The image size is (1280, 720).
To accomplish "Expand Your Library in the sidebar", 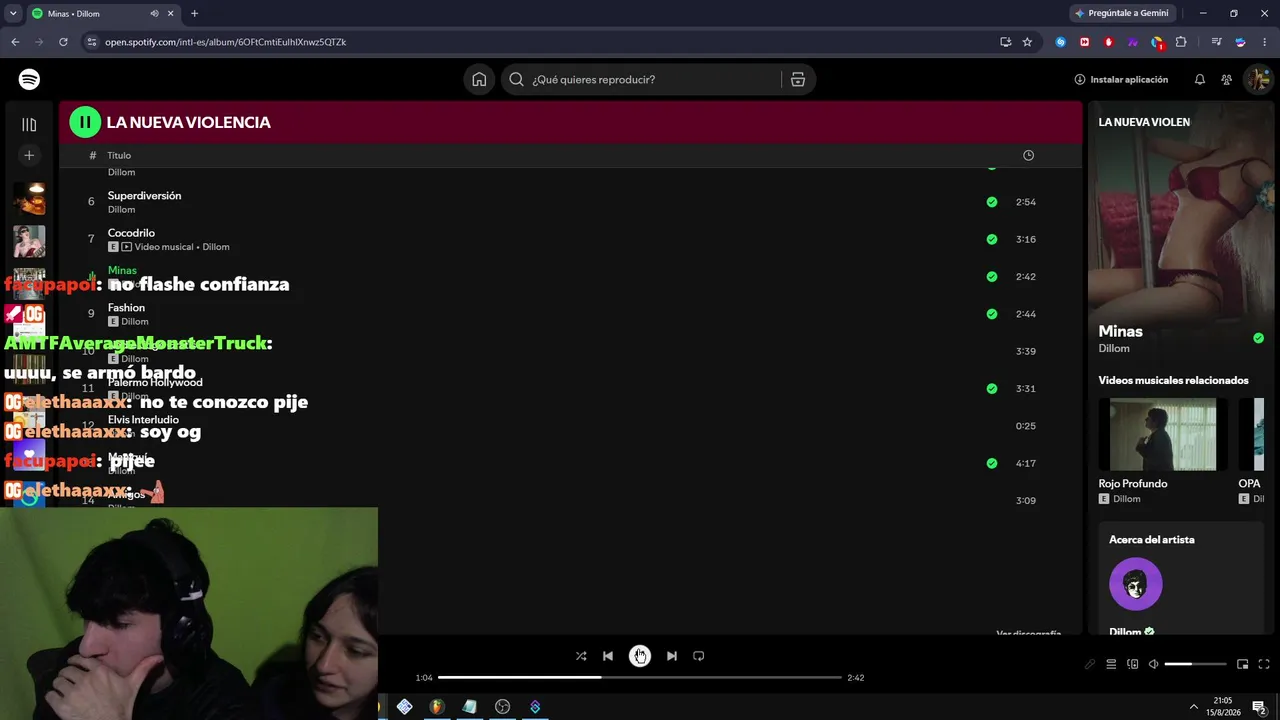I will pos(29,125).
